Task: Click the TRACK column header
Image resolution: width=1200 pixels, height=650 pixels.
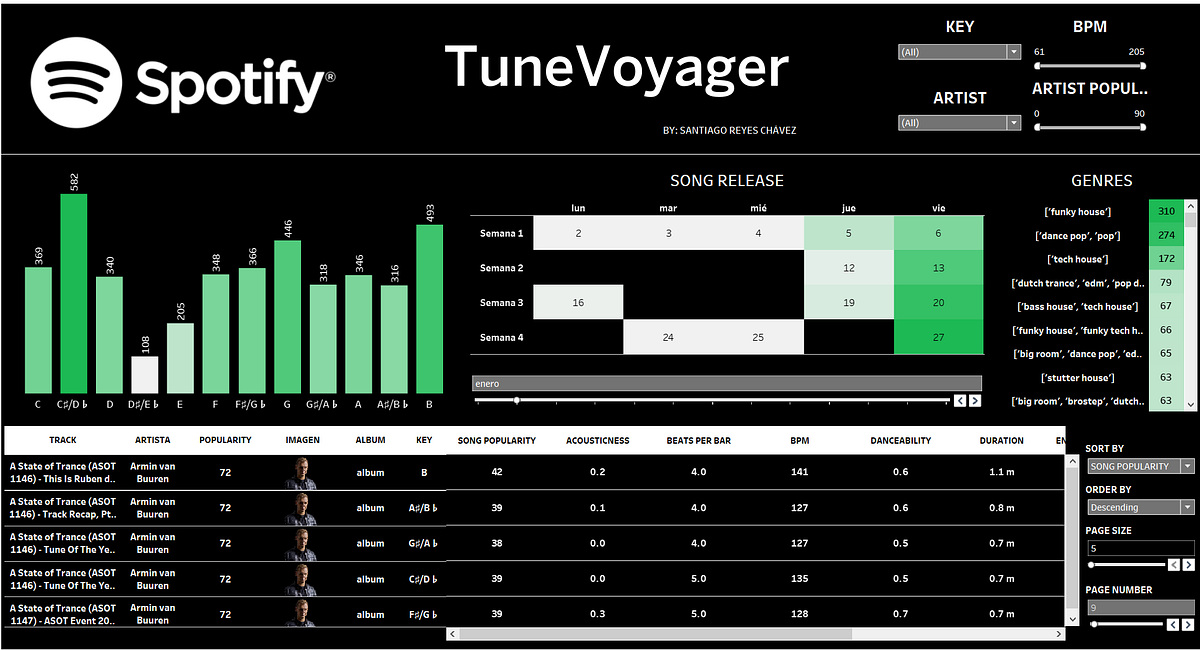Action: 64,440
